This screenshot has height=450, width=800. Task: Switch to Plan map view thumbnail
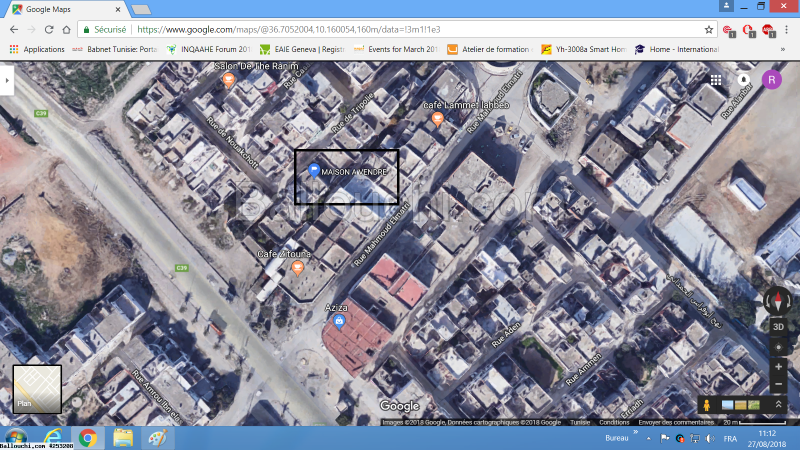(x=37, y=389)
